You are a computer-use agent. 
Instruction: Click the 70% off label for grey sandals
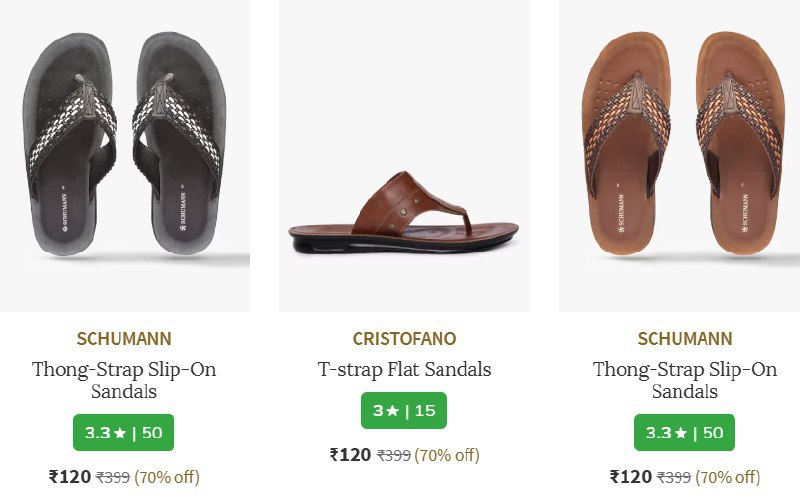click(167, 478)
